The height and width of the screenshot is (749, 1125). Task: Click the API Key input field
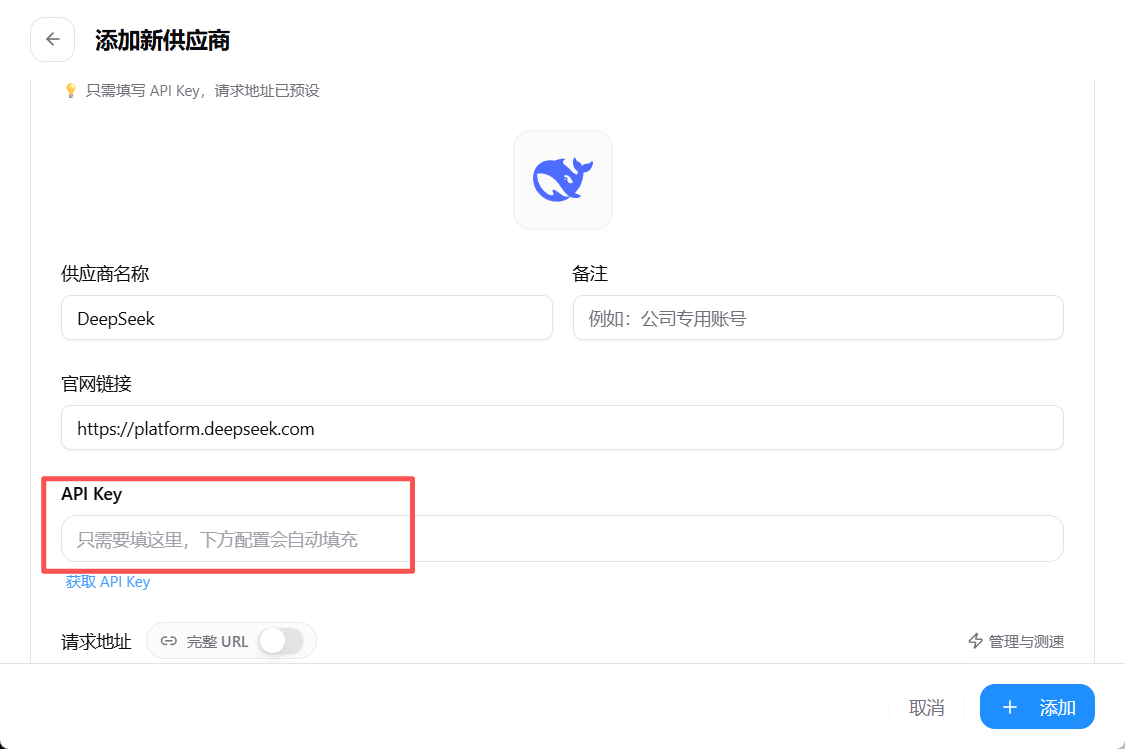click(562, 539)
